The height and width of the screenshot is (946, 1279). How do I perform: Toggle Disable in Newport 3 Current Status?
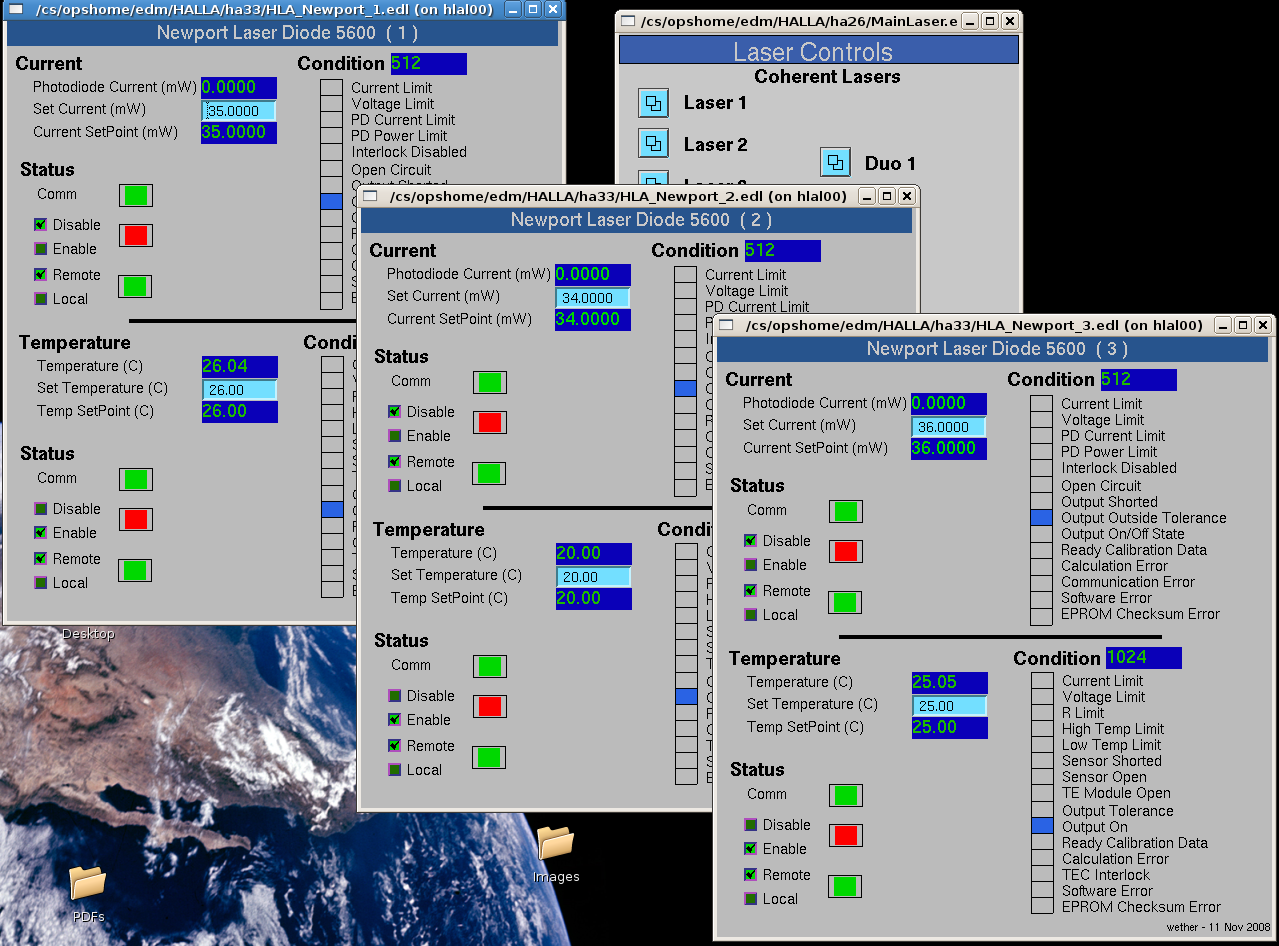[751, 541]
